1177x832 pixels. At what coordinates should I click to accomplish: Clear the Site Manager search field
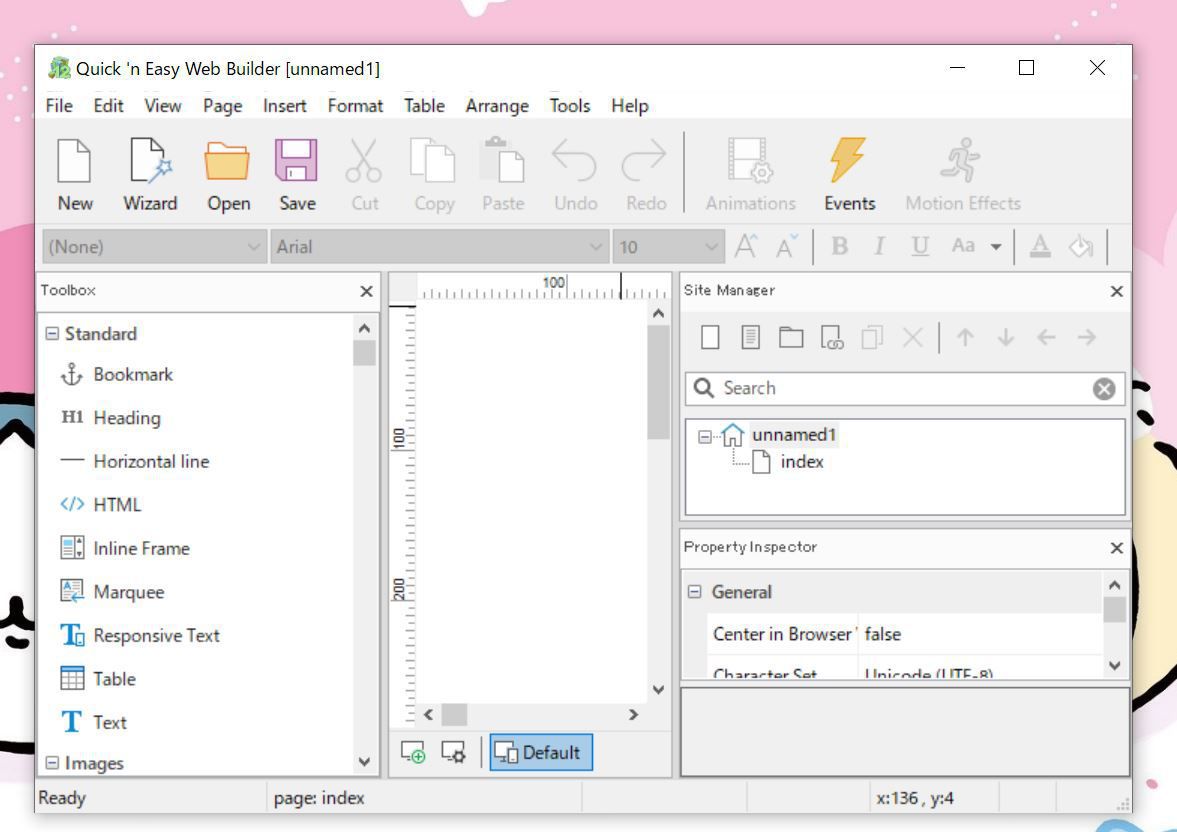click(1103, 389)
